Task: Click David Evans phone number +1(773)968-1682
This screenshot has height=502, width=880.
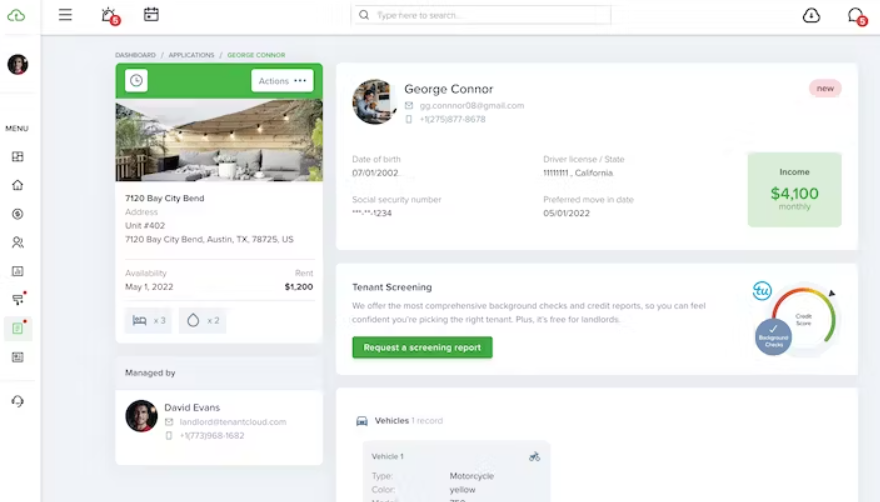Action: [x=212, y=436]
